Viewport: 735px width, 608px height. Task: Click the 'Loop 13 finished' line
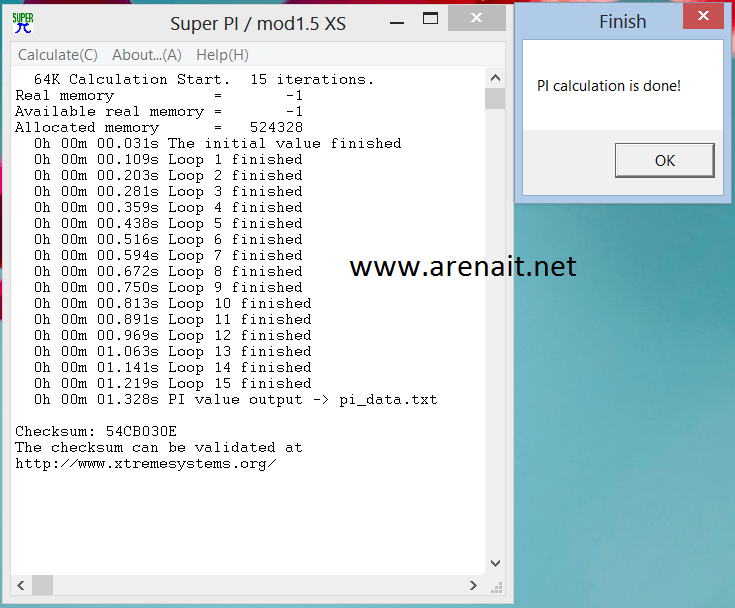click(x=172, y=351)
